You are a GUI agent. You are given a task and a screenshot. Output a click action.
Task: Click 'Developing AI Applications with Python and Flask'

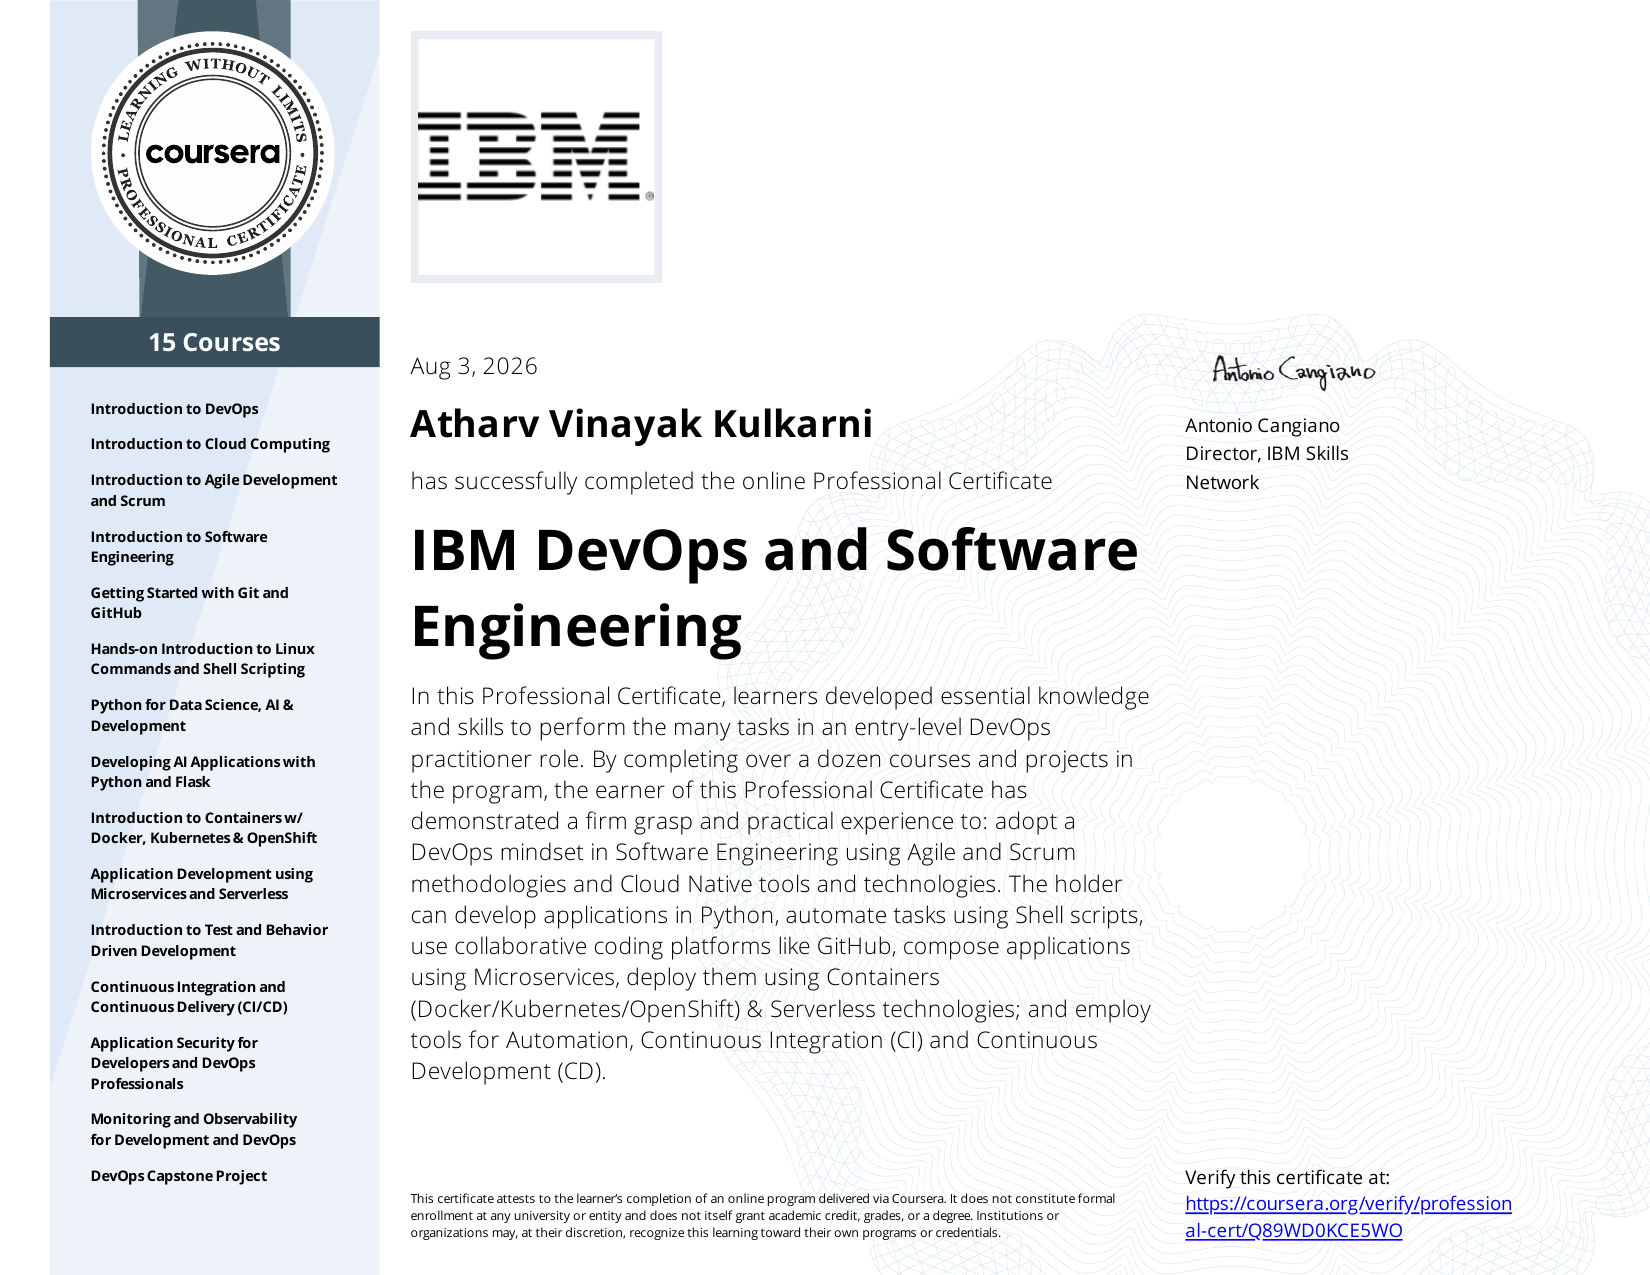(x=203, y=772)
